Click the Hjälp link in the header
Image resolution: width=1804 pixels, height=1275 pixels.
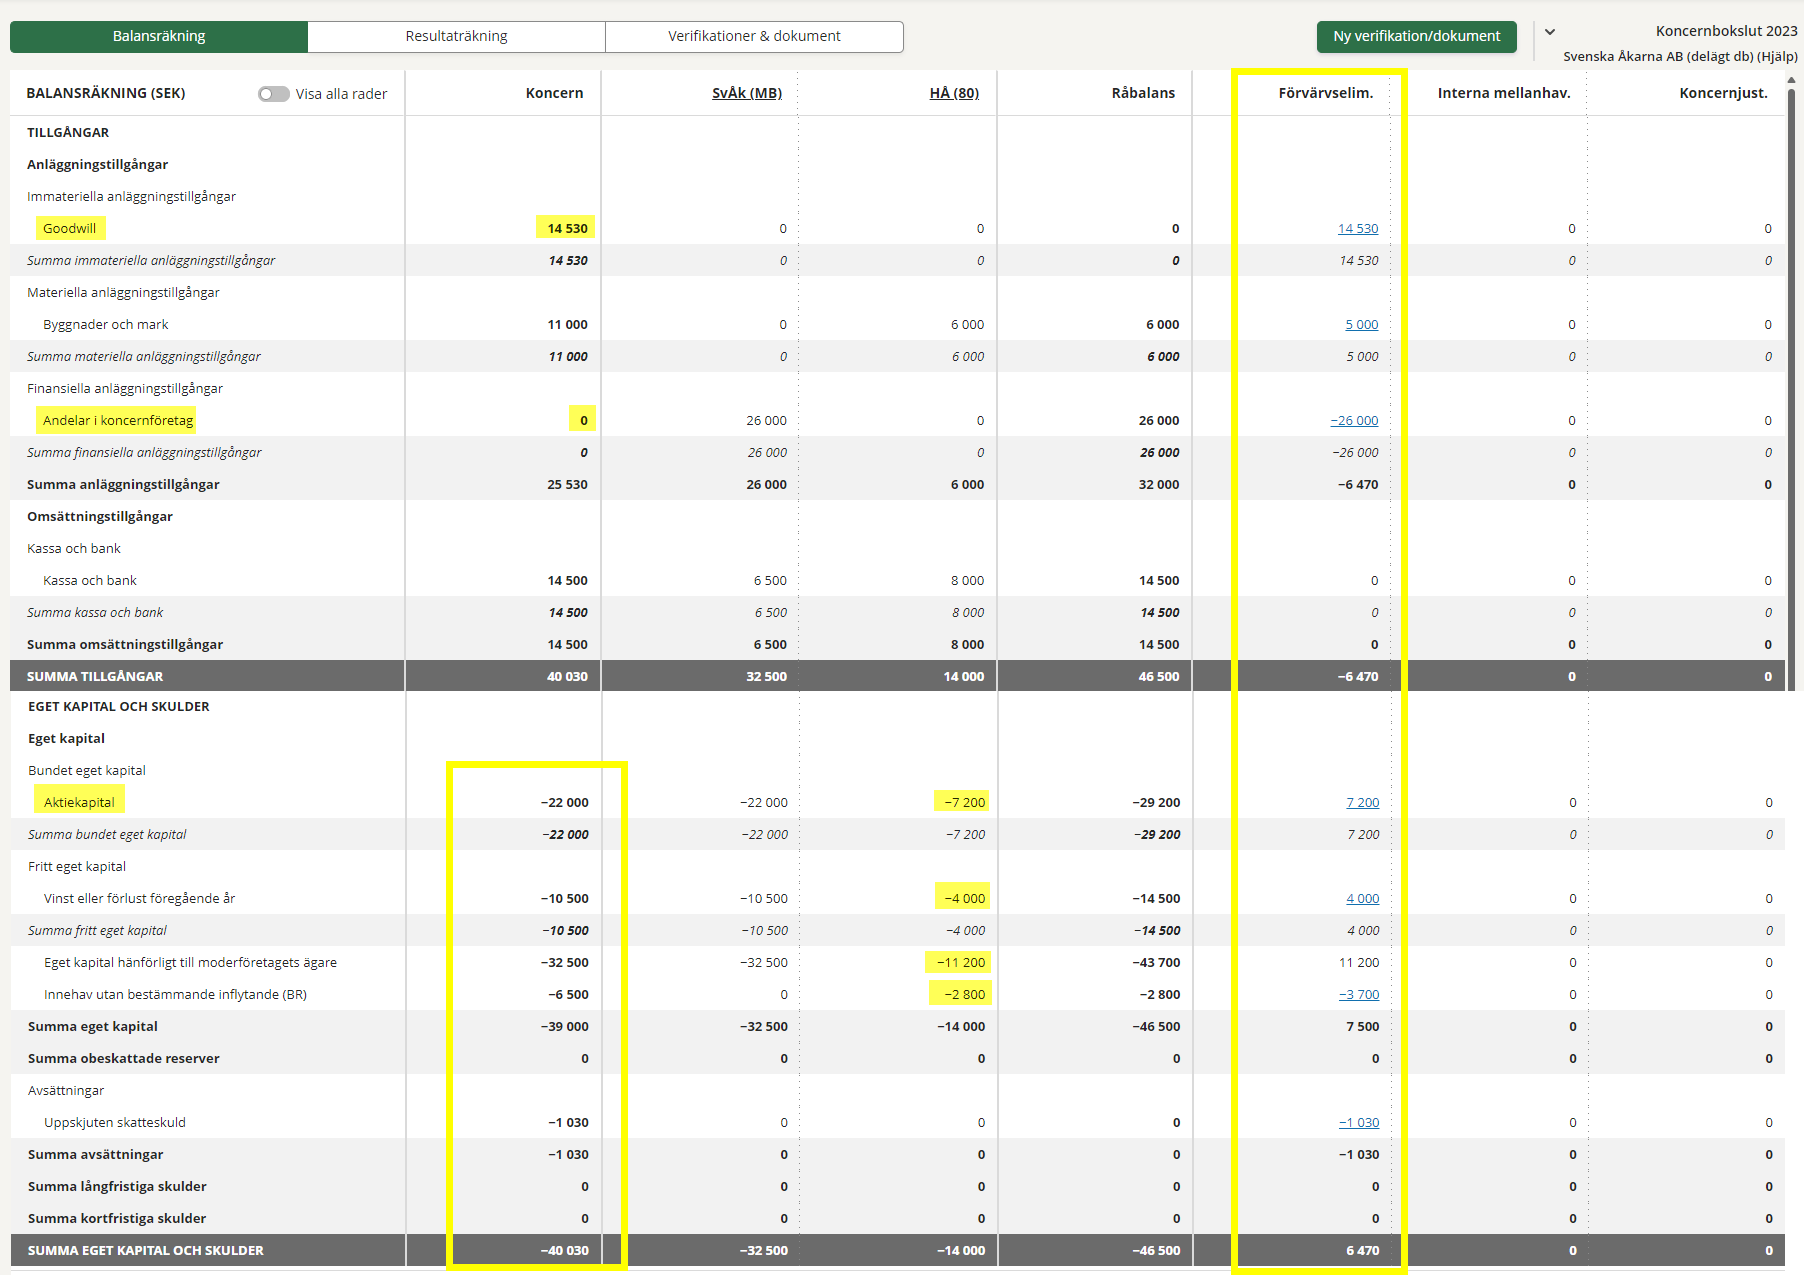point(1776,56)
